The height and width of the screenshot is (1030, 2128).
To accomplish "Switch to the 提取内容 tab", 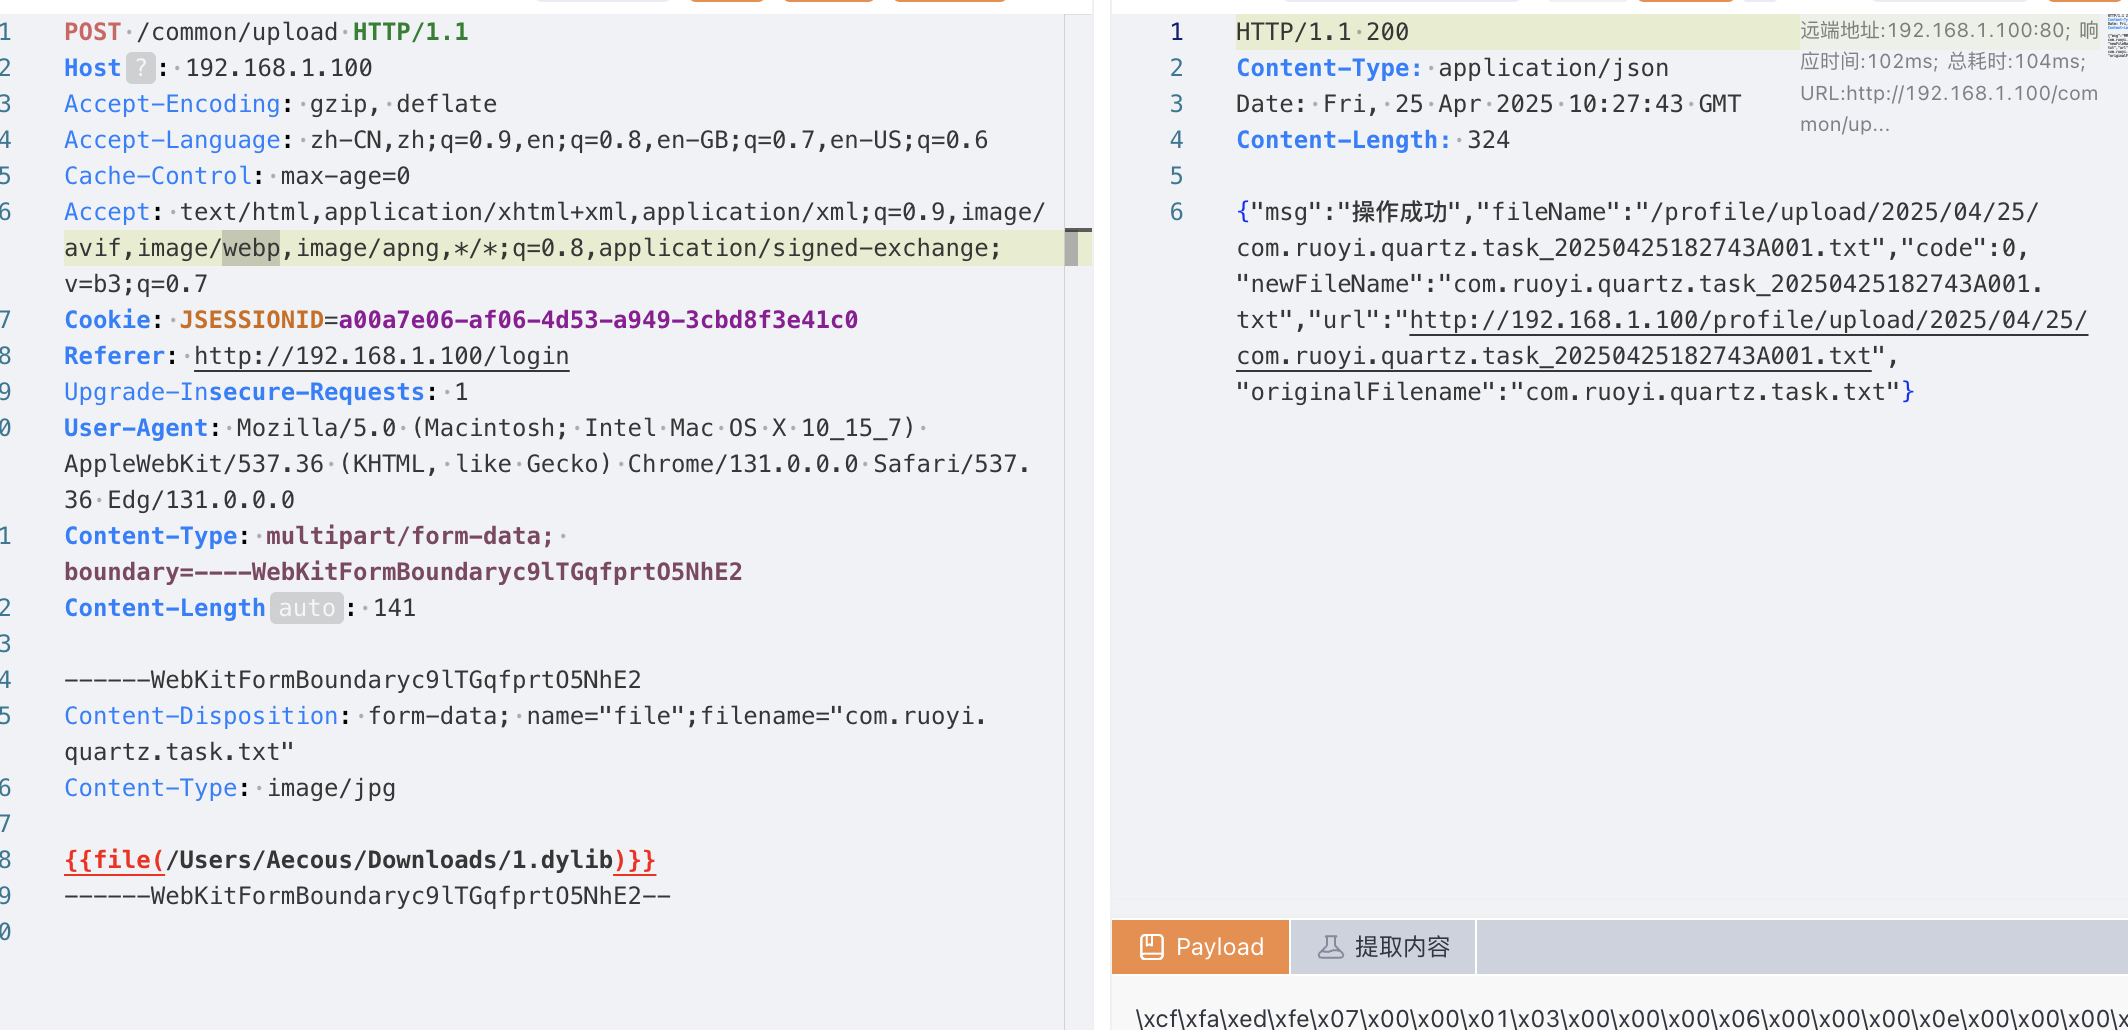I will [1383, 947].
